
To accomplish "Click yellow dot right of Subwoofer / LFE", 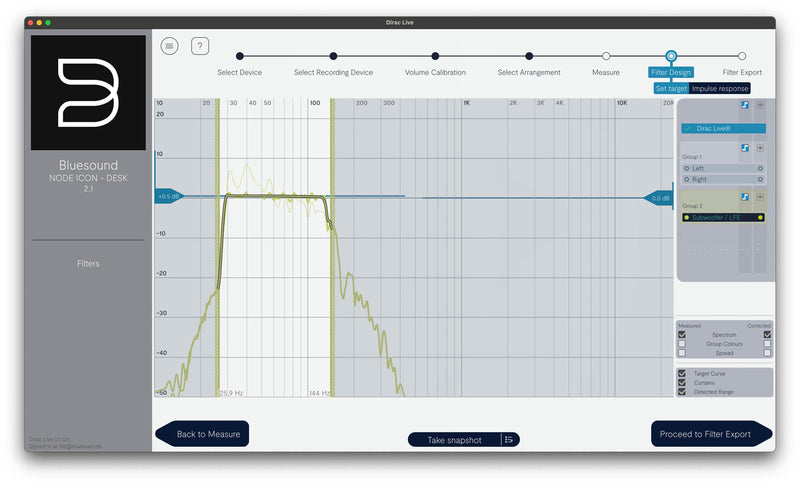I will pyautogui.click(x=760, y=218).
